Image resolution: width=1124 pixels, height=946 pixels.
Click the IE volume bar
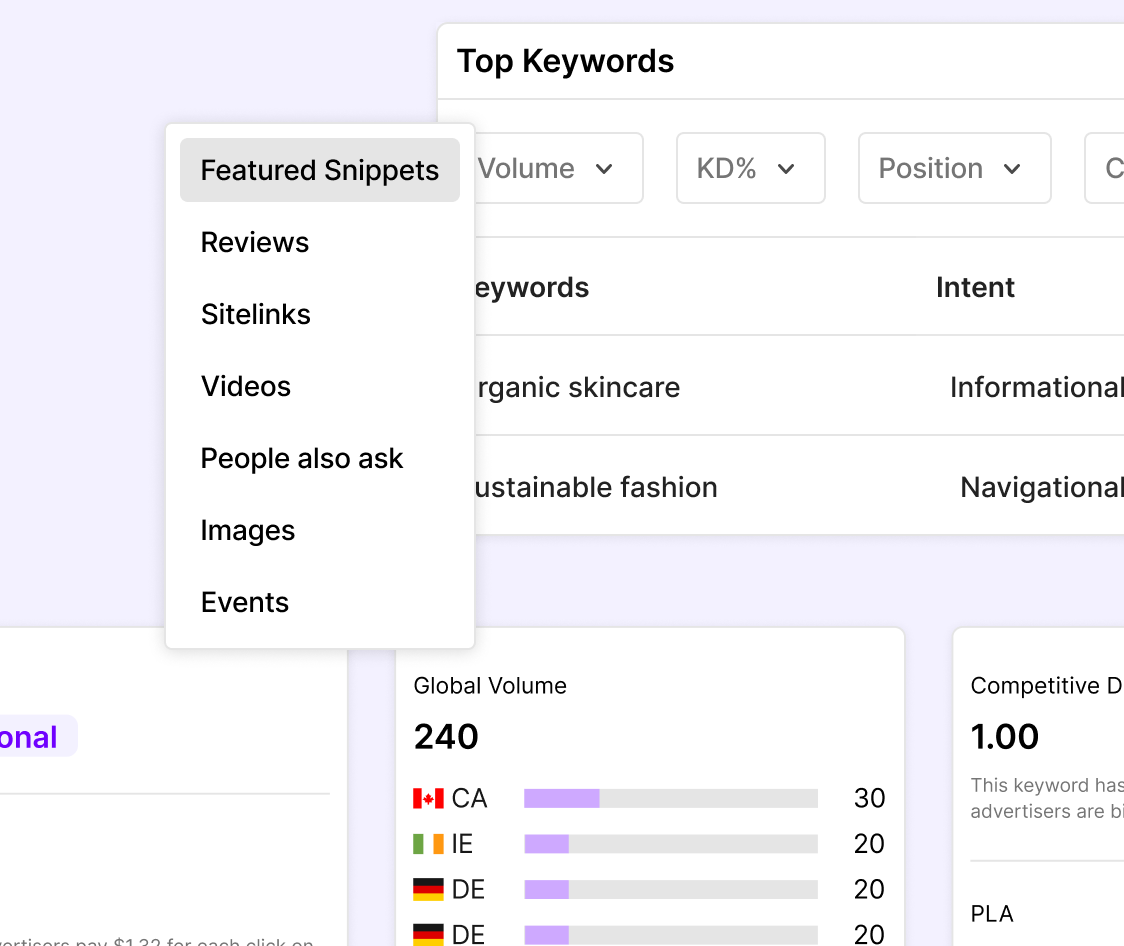(671, 844)
